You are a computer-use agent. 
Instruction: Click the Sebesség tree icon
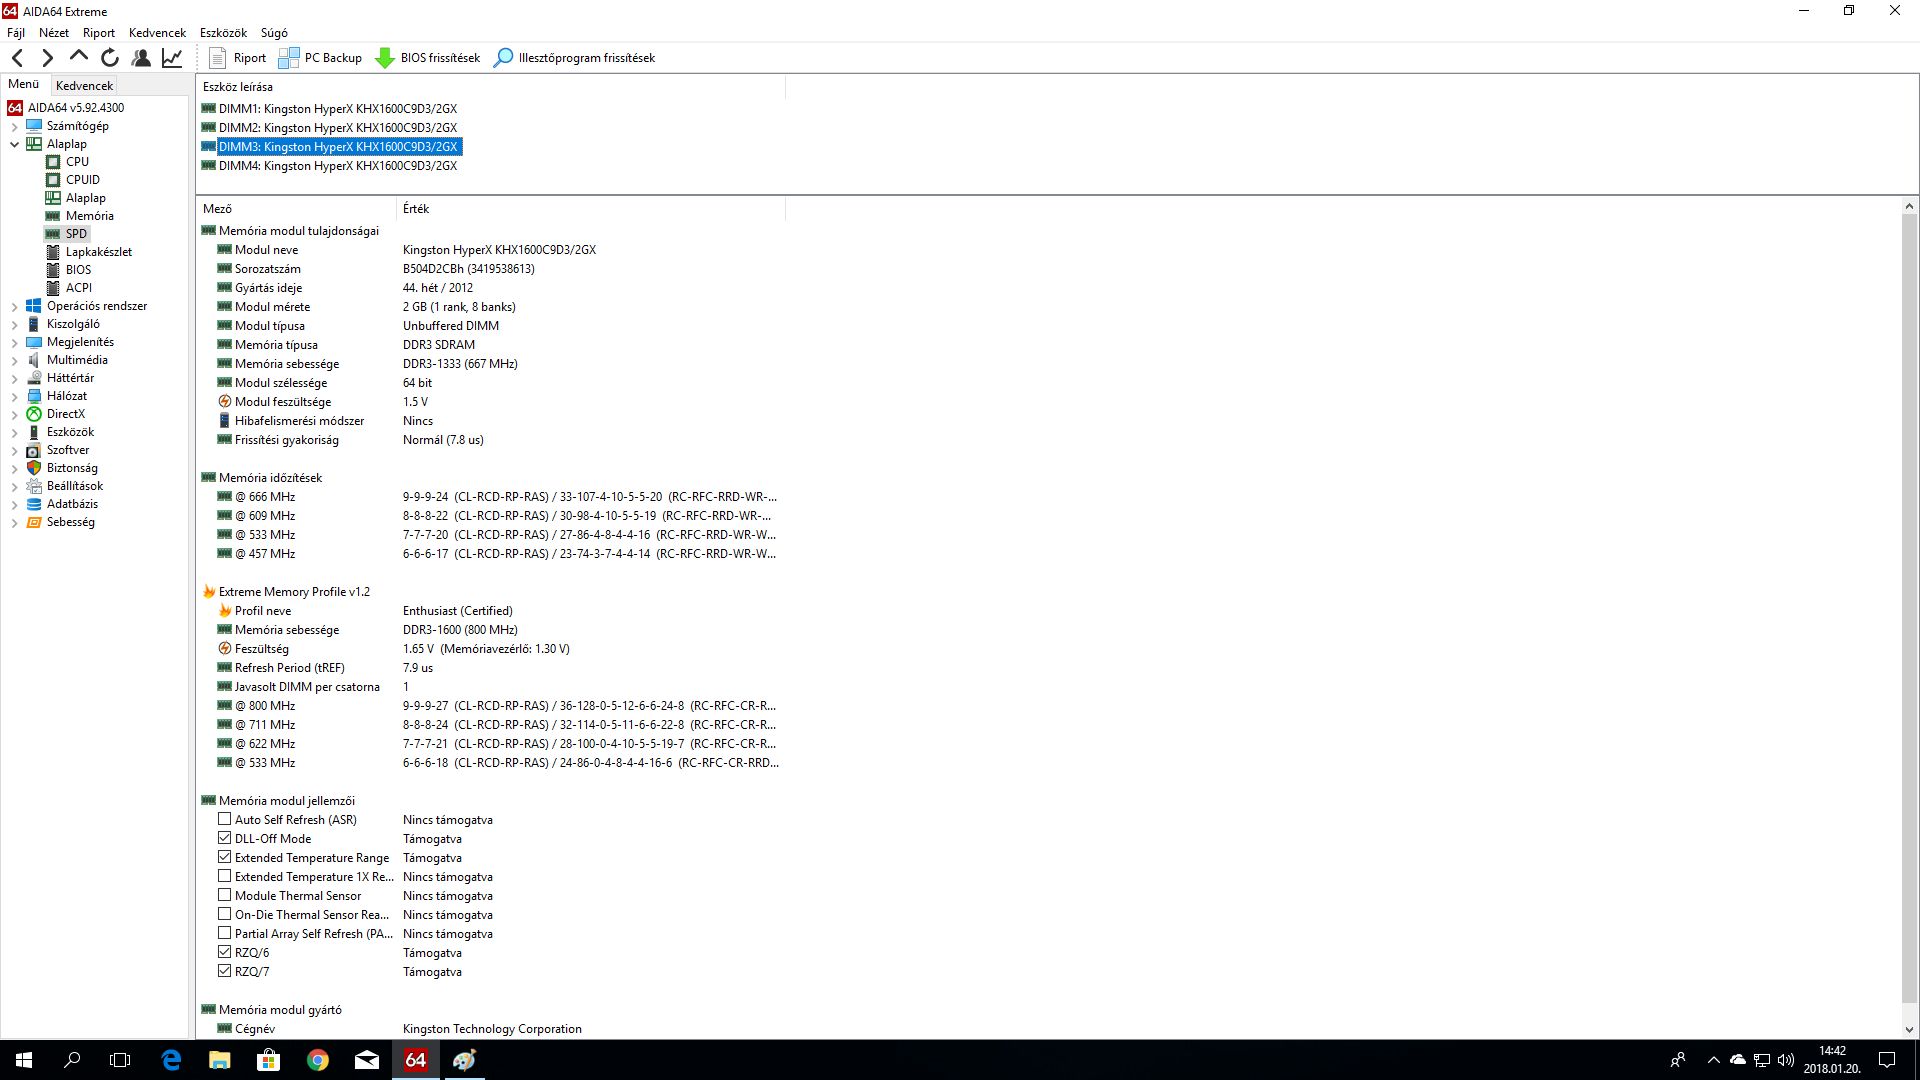click(x=34, y=522)
